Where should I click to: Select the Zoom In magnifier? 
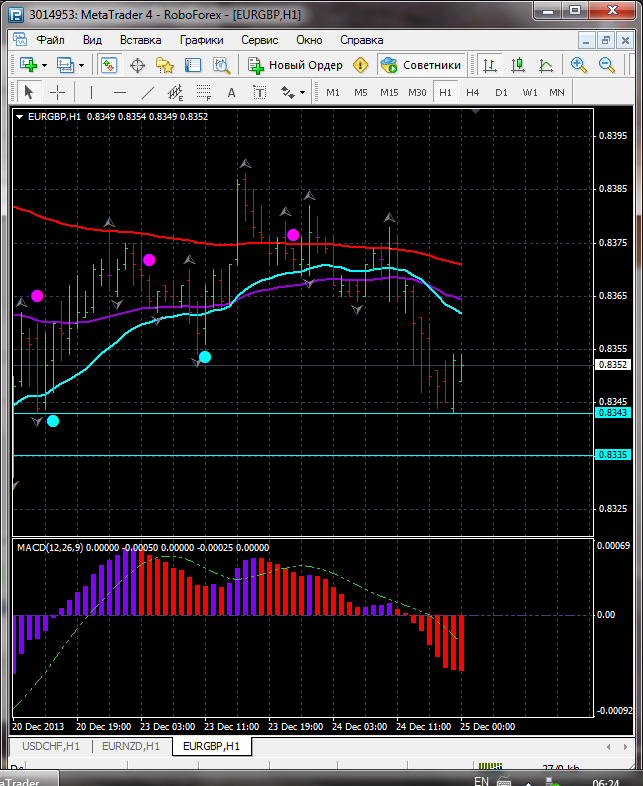579,65
